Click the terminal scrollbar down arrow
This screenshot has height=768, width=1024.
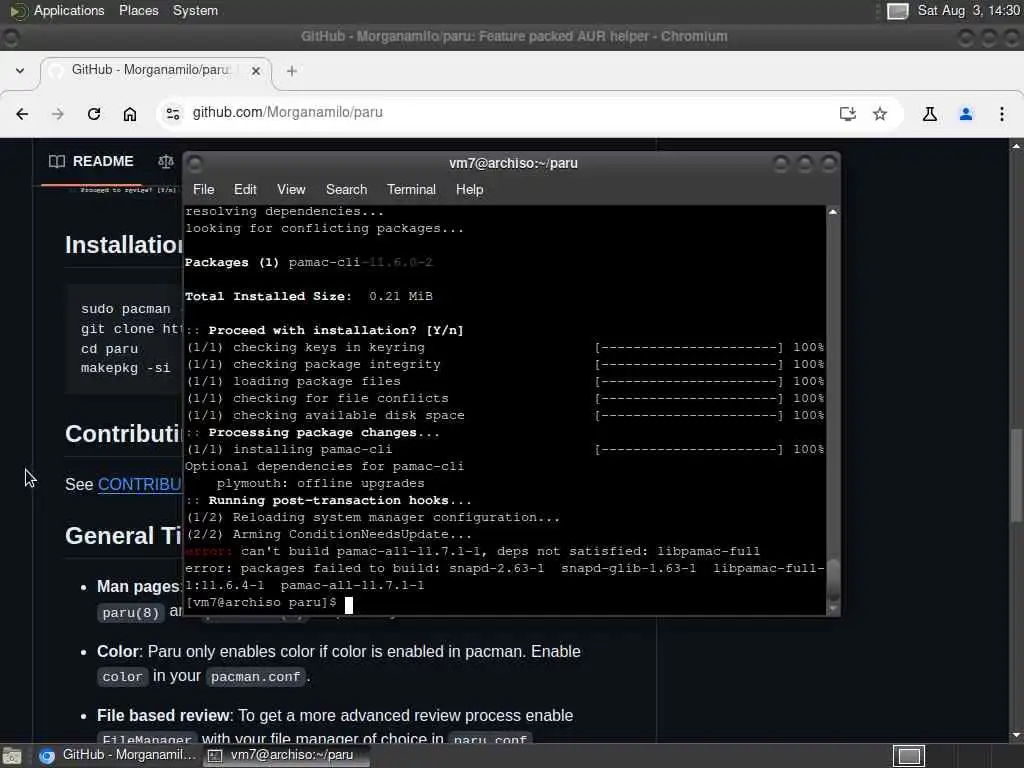point(833,609)
